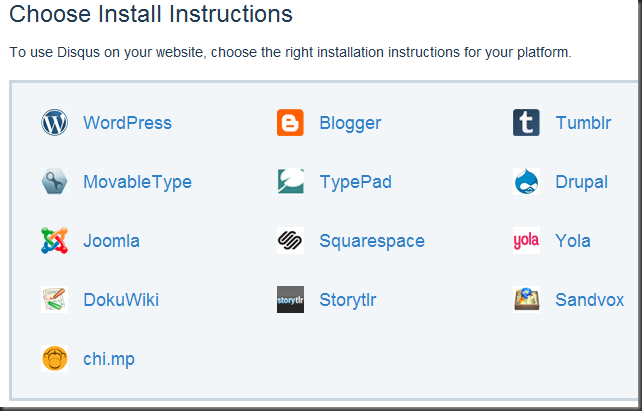Choose the Sandvox text link

590,300
